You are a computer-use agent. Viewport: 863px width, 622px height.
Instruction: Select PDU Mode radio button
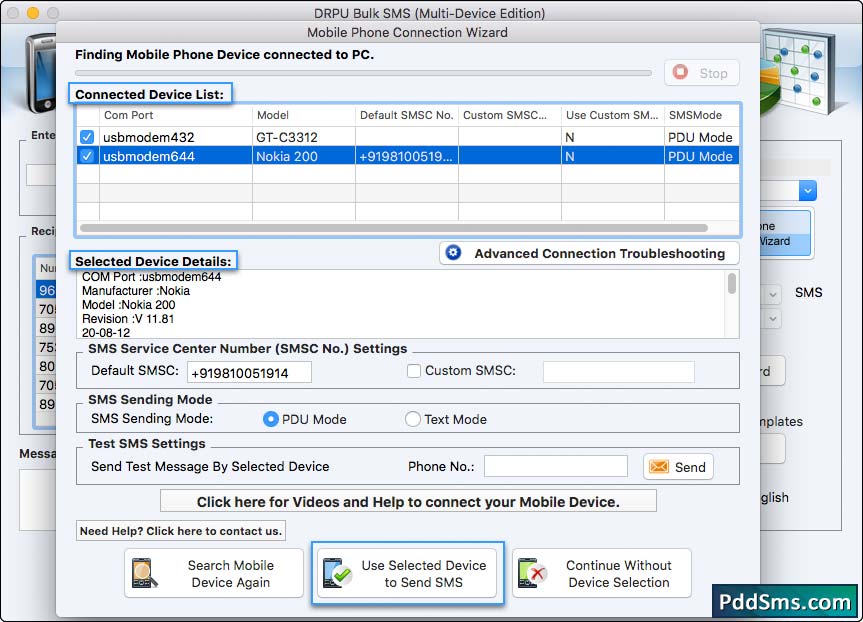[270, 419]
